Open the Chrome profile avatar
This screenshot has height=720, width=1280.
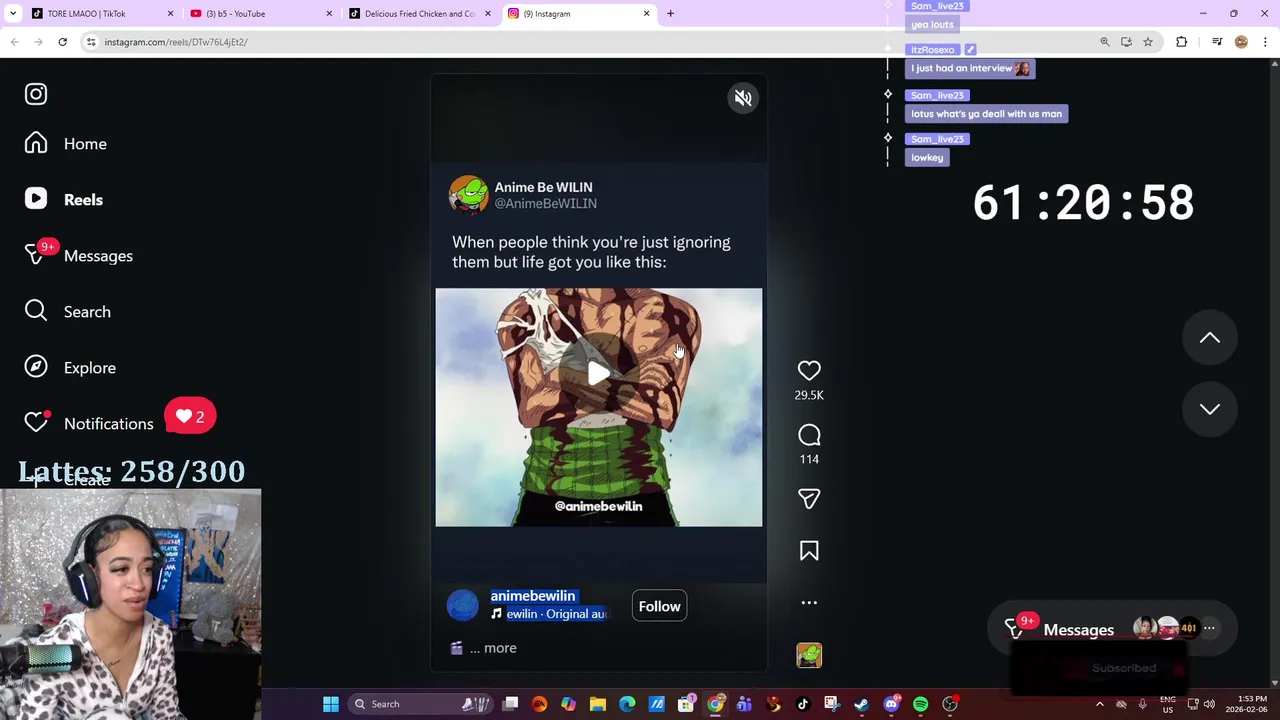pyautogui.click(x=1241, y=42)
